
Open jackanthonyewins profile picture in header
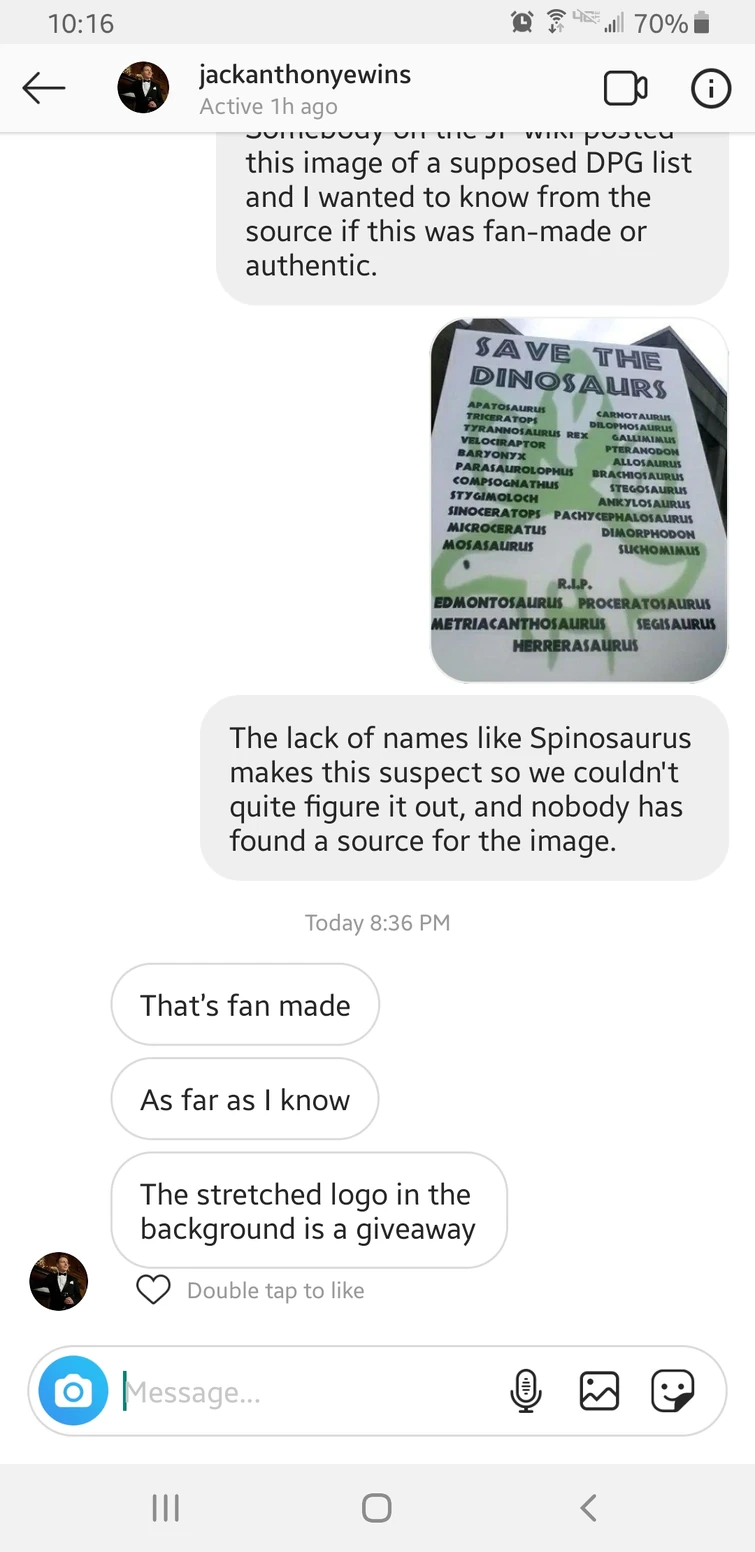[143, 88]
